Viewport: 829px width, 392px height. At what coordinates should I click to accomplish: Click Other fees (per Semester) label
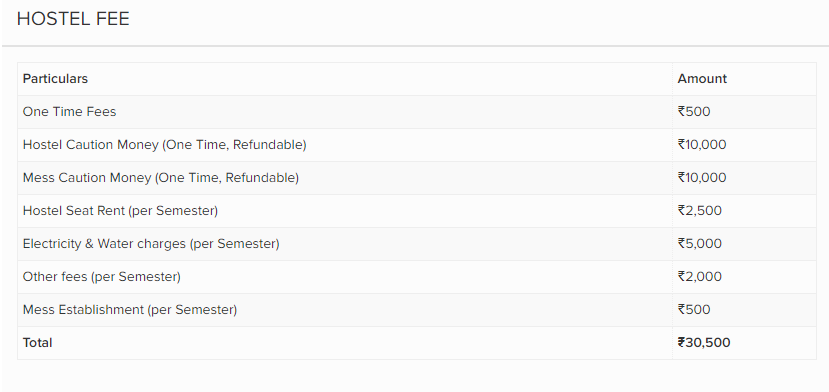click(x=102, y=277)
